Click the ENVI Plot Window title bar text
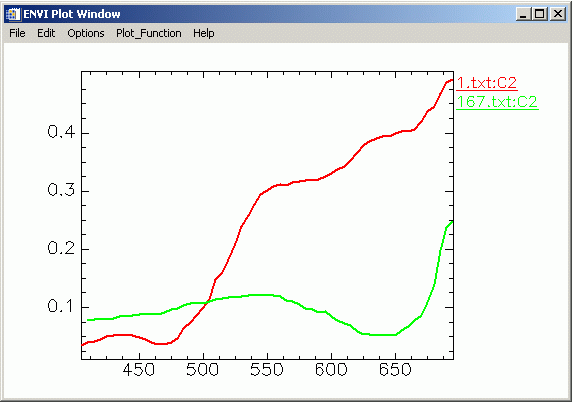This screenshot has height=402, width=573. coord(72,14)
